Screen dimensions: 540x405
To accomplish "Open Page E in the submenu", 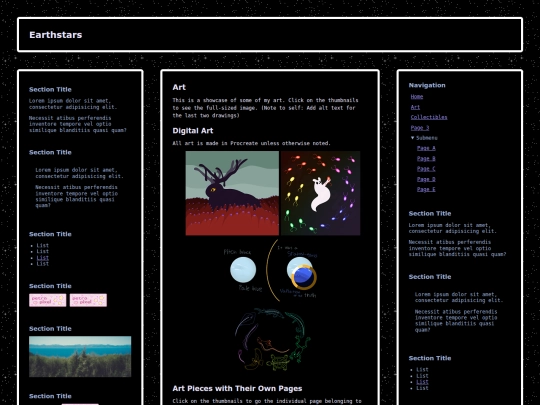I will tap(426, 189).
